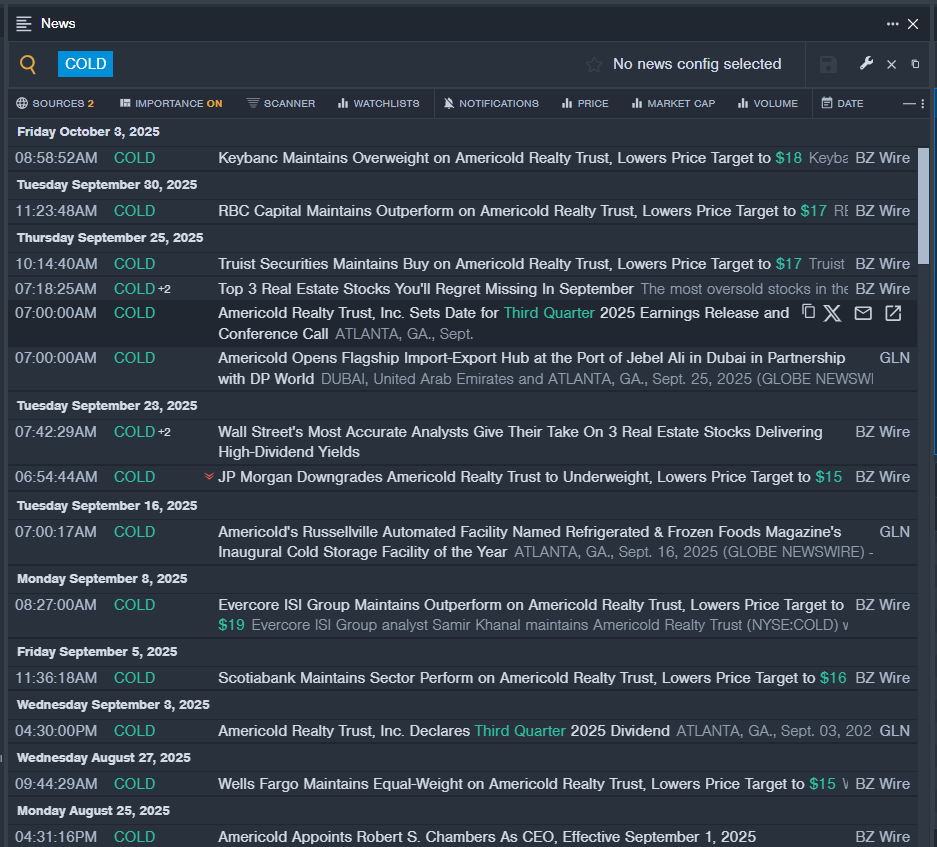Screen dimensions: 937x847
Task: Toggle the Importance ON filter
Action: click(171, 103)
